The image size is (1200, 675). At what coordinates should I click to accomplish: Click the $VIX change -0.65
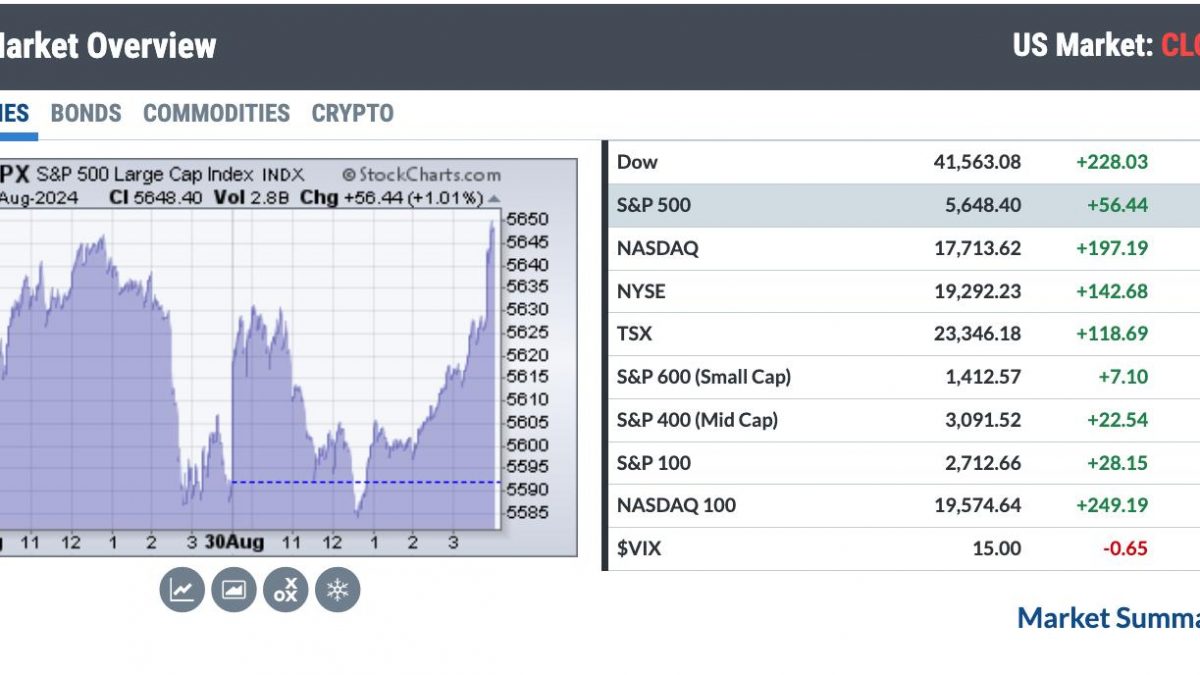click(x=1124, y=549)
